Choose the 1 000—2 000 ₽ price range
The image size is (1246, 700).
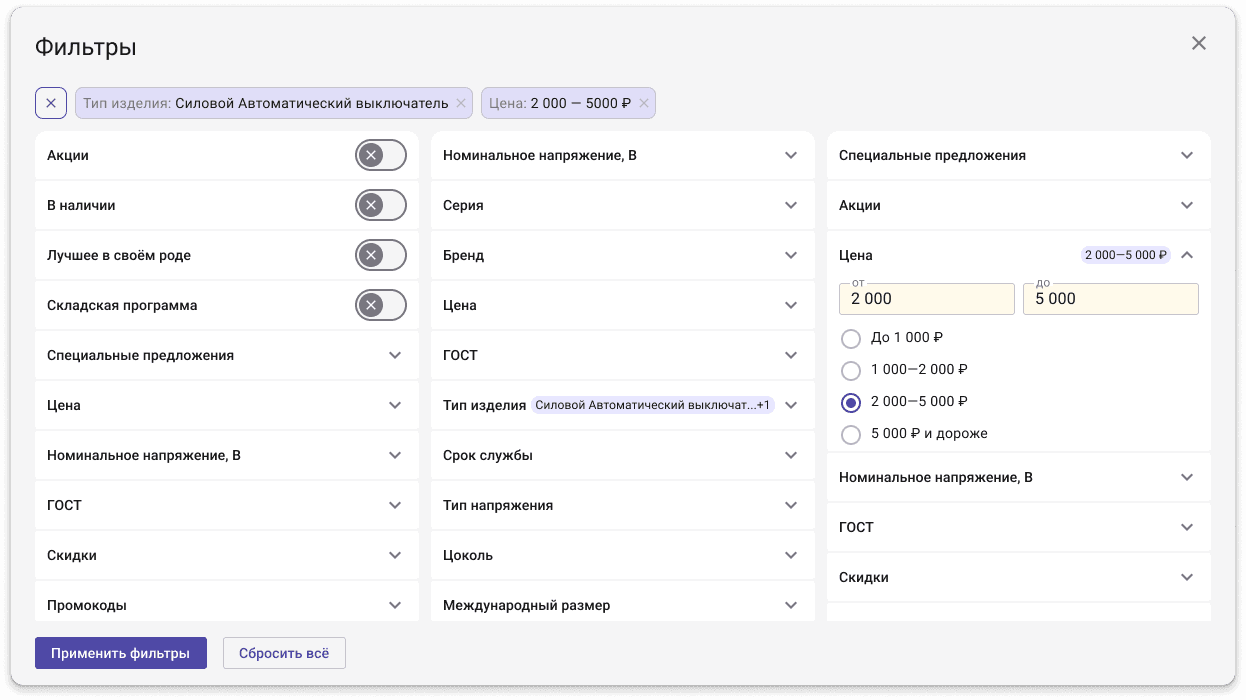tap(851, 370)
